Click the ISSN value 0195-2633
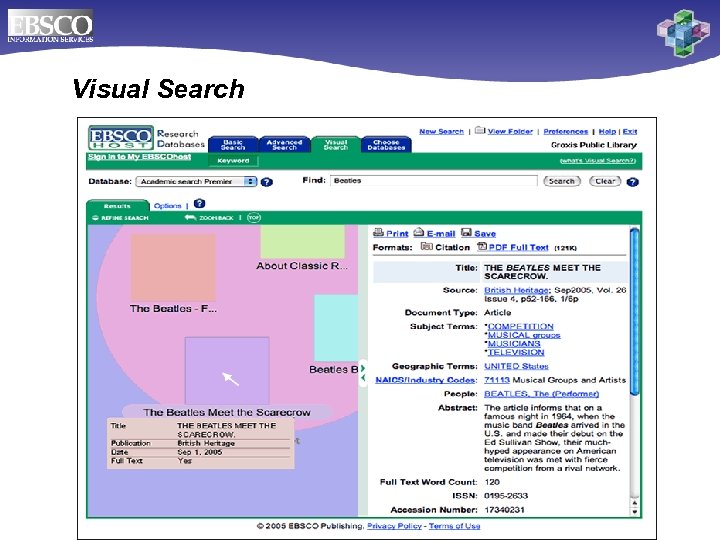720x540 pixels. coord(506,495)
